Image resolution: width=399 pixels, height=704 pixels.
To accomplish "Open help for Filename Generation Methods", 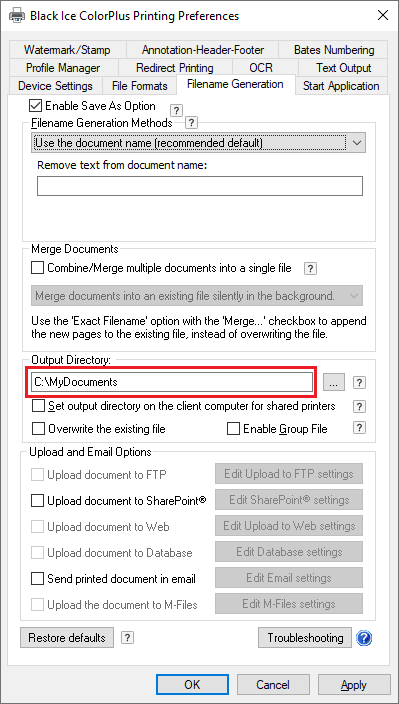I will (x=192, y=122).
